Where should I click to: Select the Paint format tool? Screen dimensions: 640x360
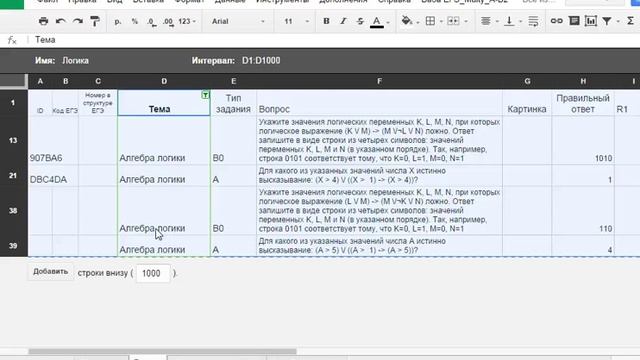coord(95,21)
